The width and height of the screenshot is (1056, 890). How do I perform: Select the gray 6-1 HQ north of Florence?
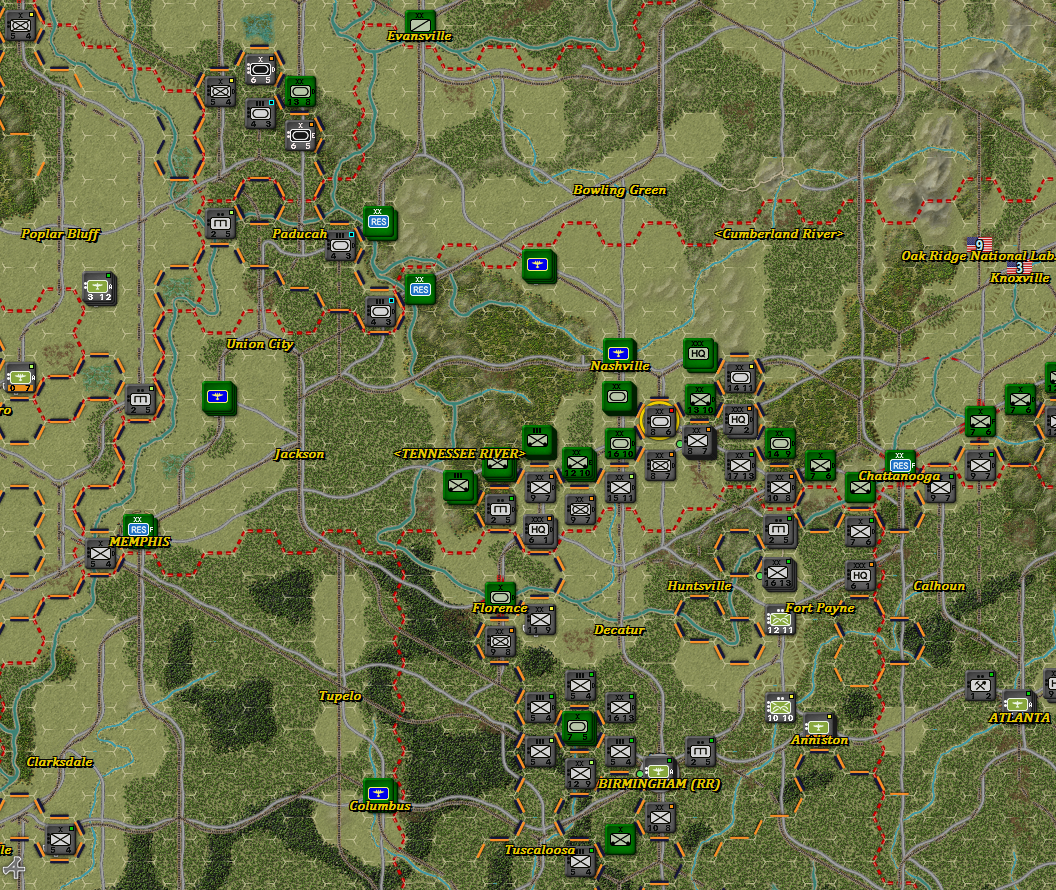pyautogui.click(x=539, y=530)
